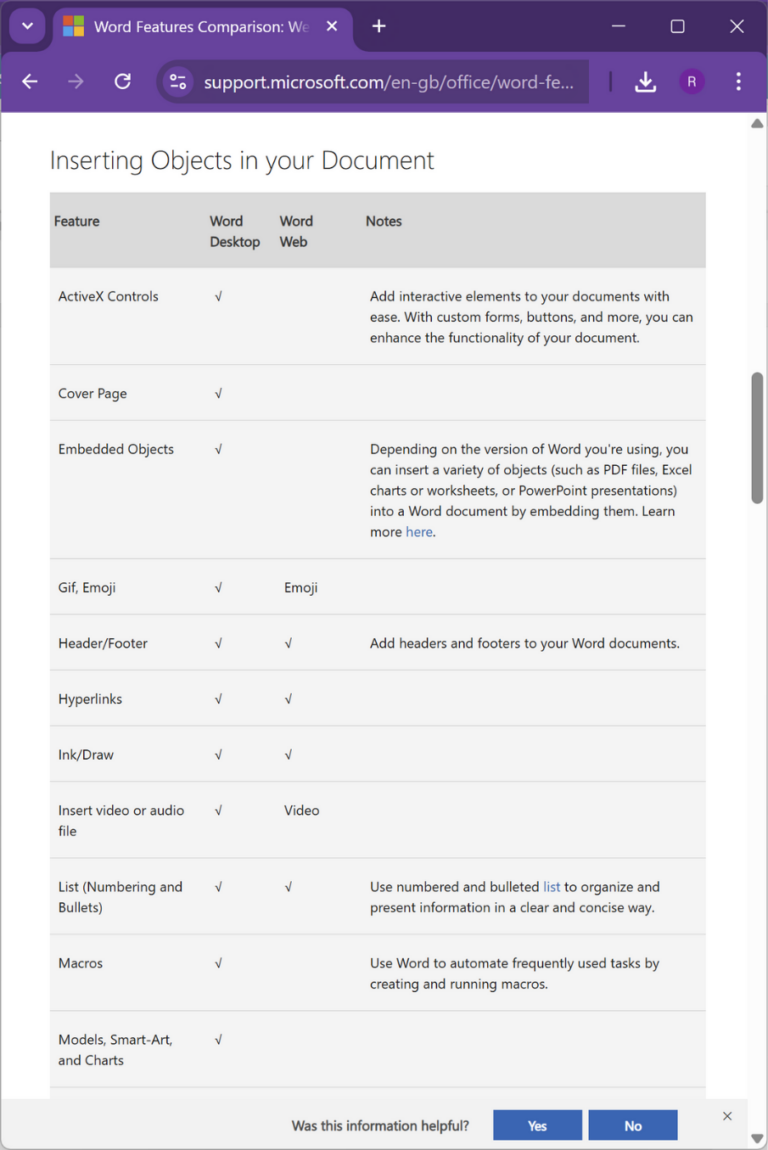Follow the 'list' hyperlink in the Notes column

click(551, 886)
